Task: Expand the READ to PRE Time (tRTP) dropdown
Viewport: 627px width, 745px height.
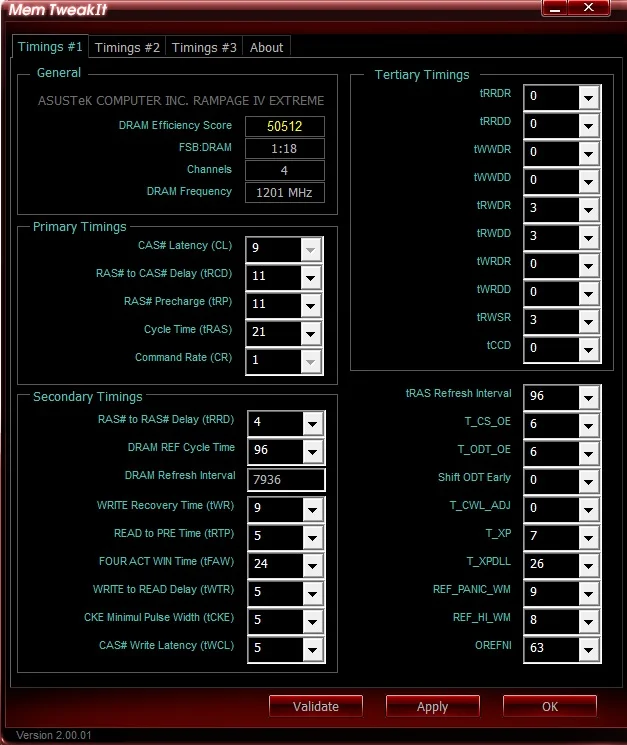Action: (313, 537)
